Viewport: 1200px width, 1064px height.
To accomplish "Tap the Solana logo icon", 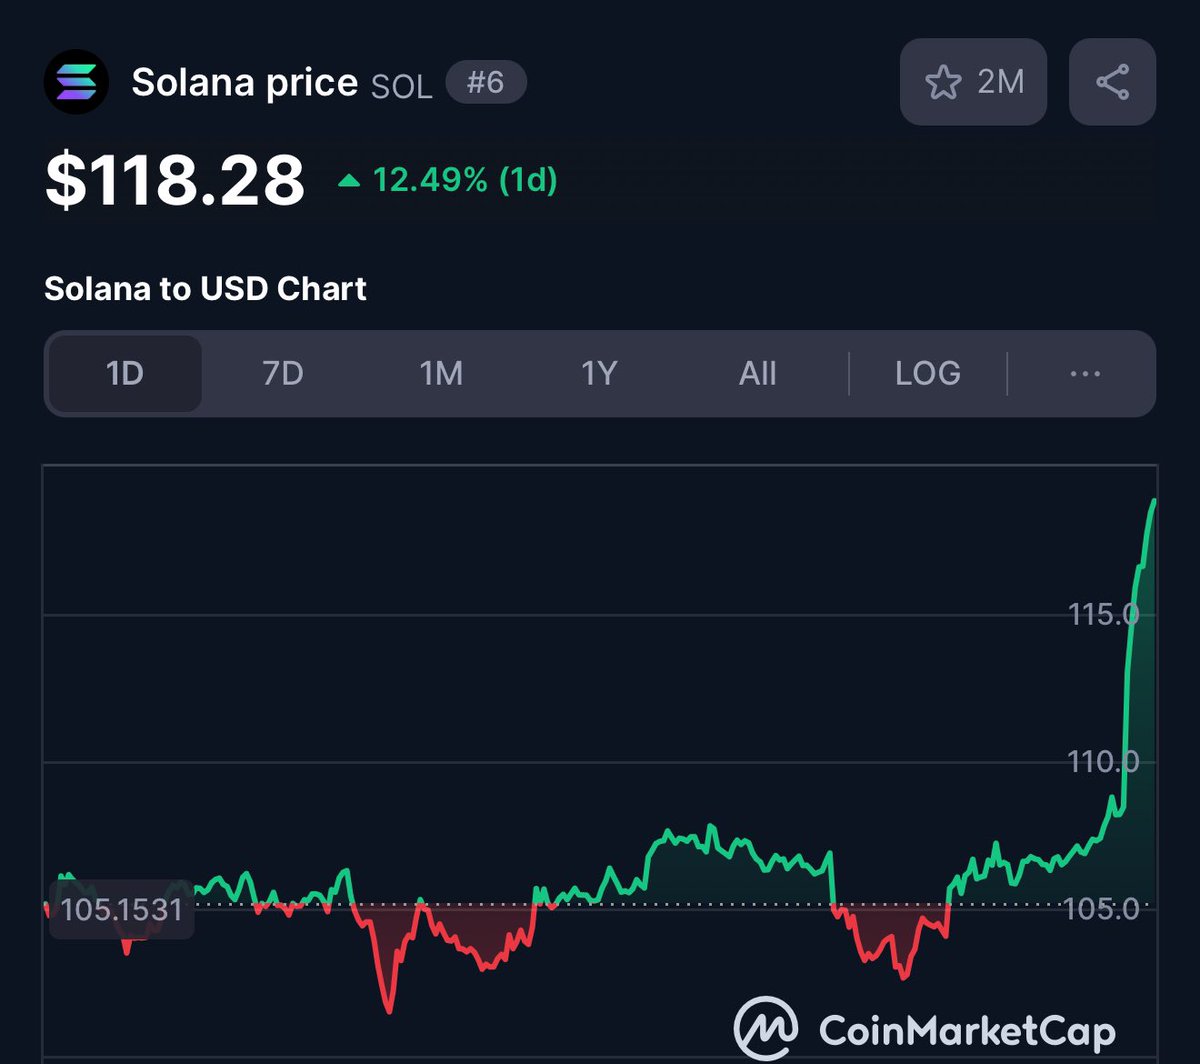I will point(77,82).
